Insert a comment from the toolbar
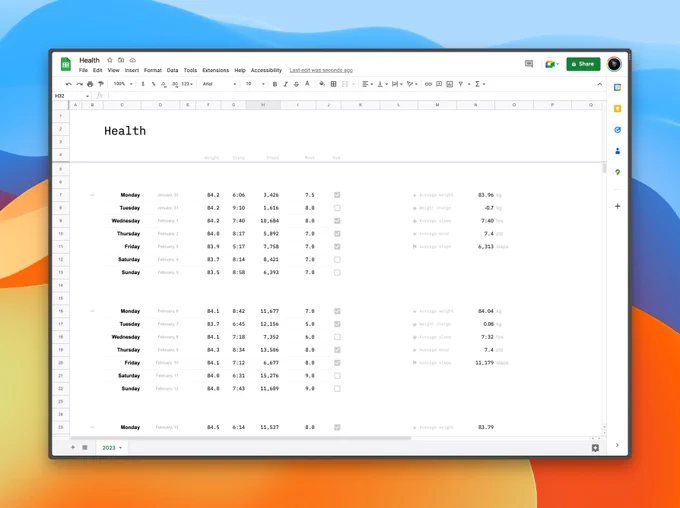This screenshot has width=680, height=508. pos(439,84)
